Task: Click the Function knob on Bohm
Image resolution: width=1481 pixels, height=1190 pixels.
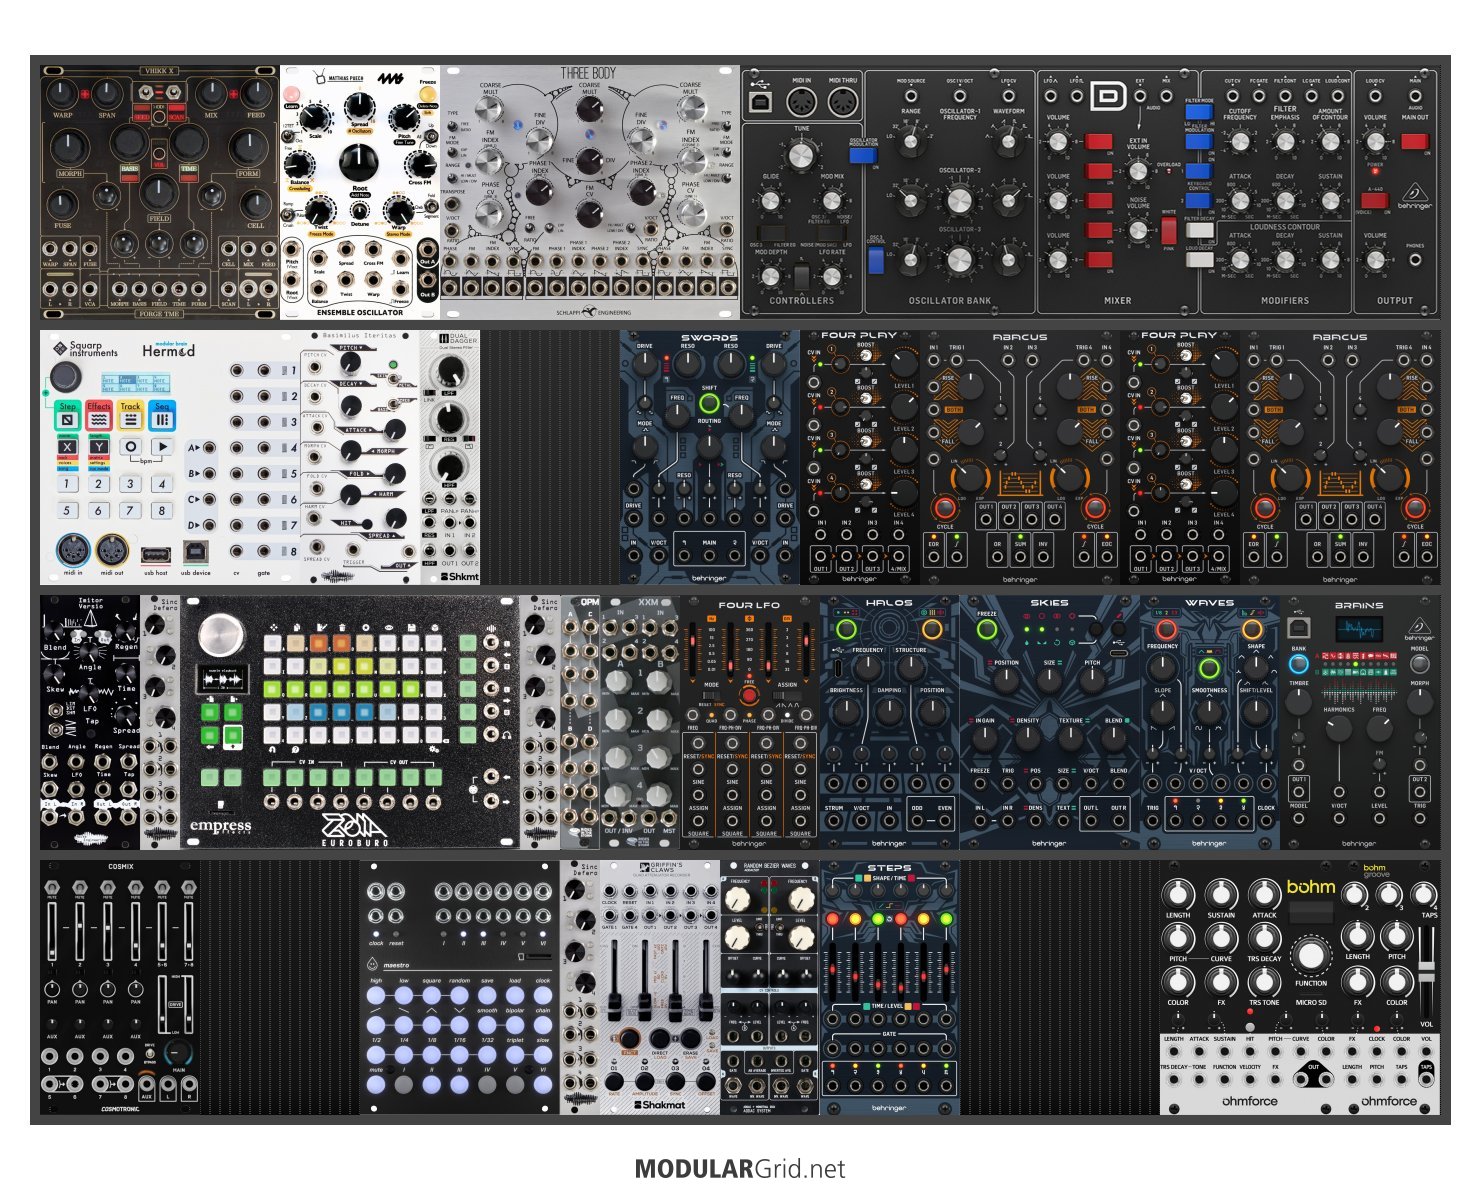Action: tap(1311, 956)
